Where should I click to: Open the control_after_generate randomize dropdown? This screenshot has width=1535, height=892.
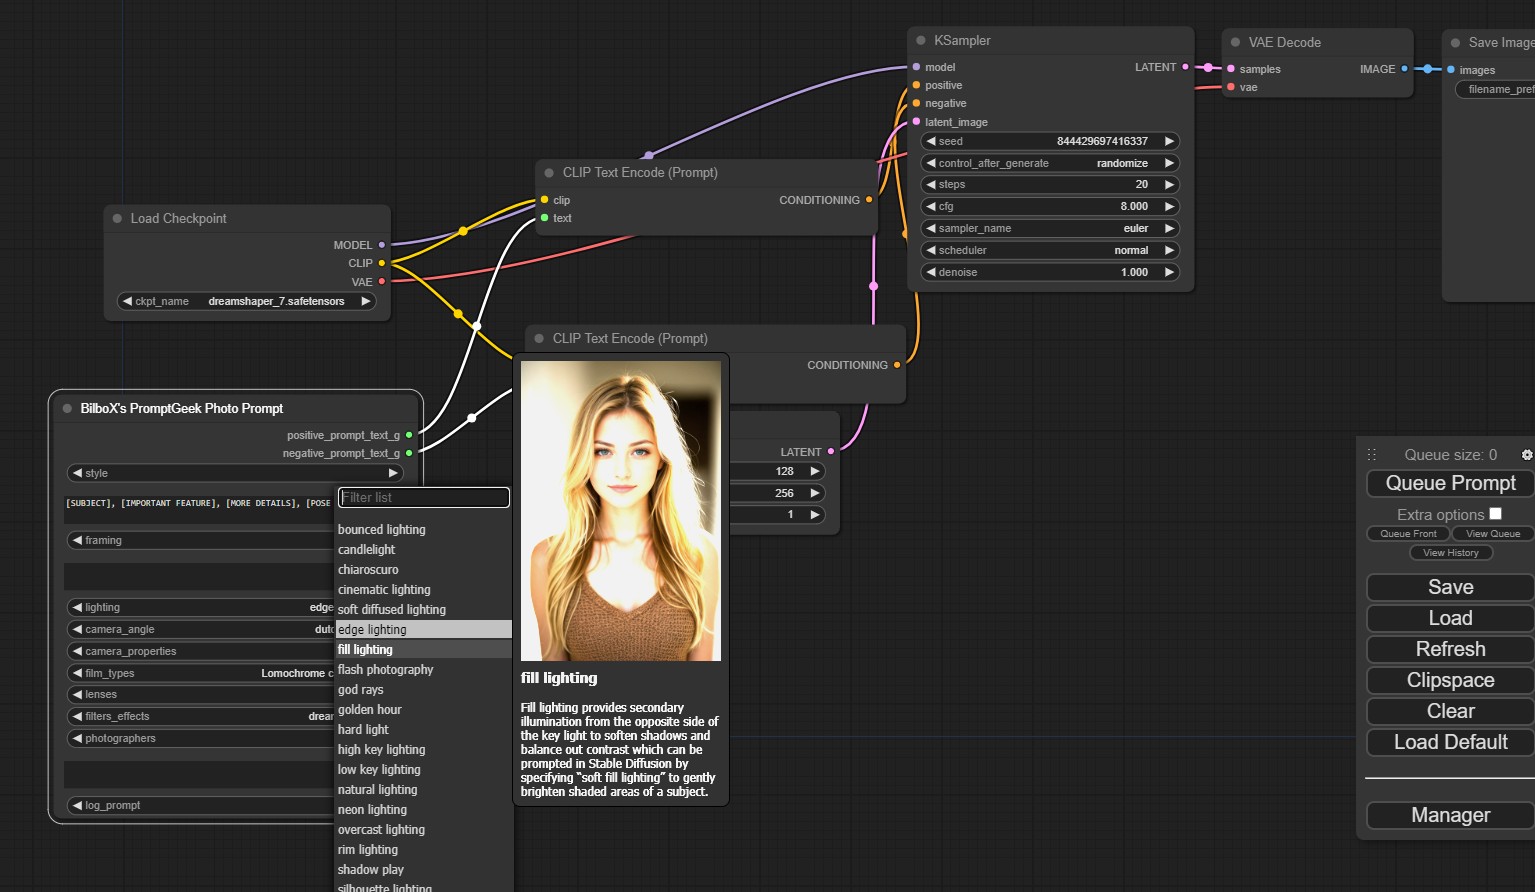tap(1050, 163)
